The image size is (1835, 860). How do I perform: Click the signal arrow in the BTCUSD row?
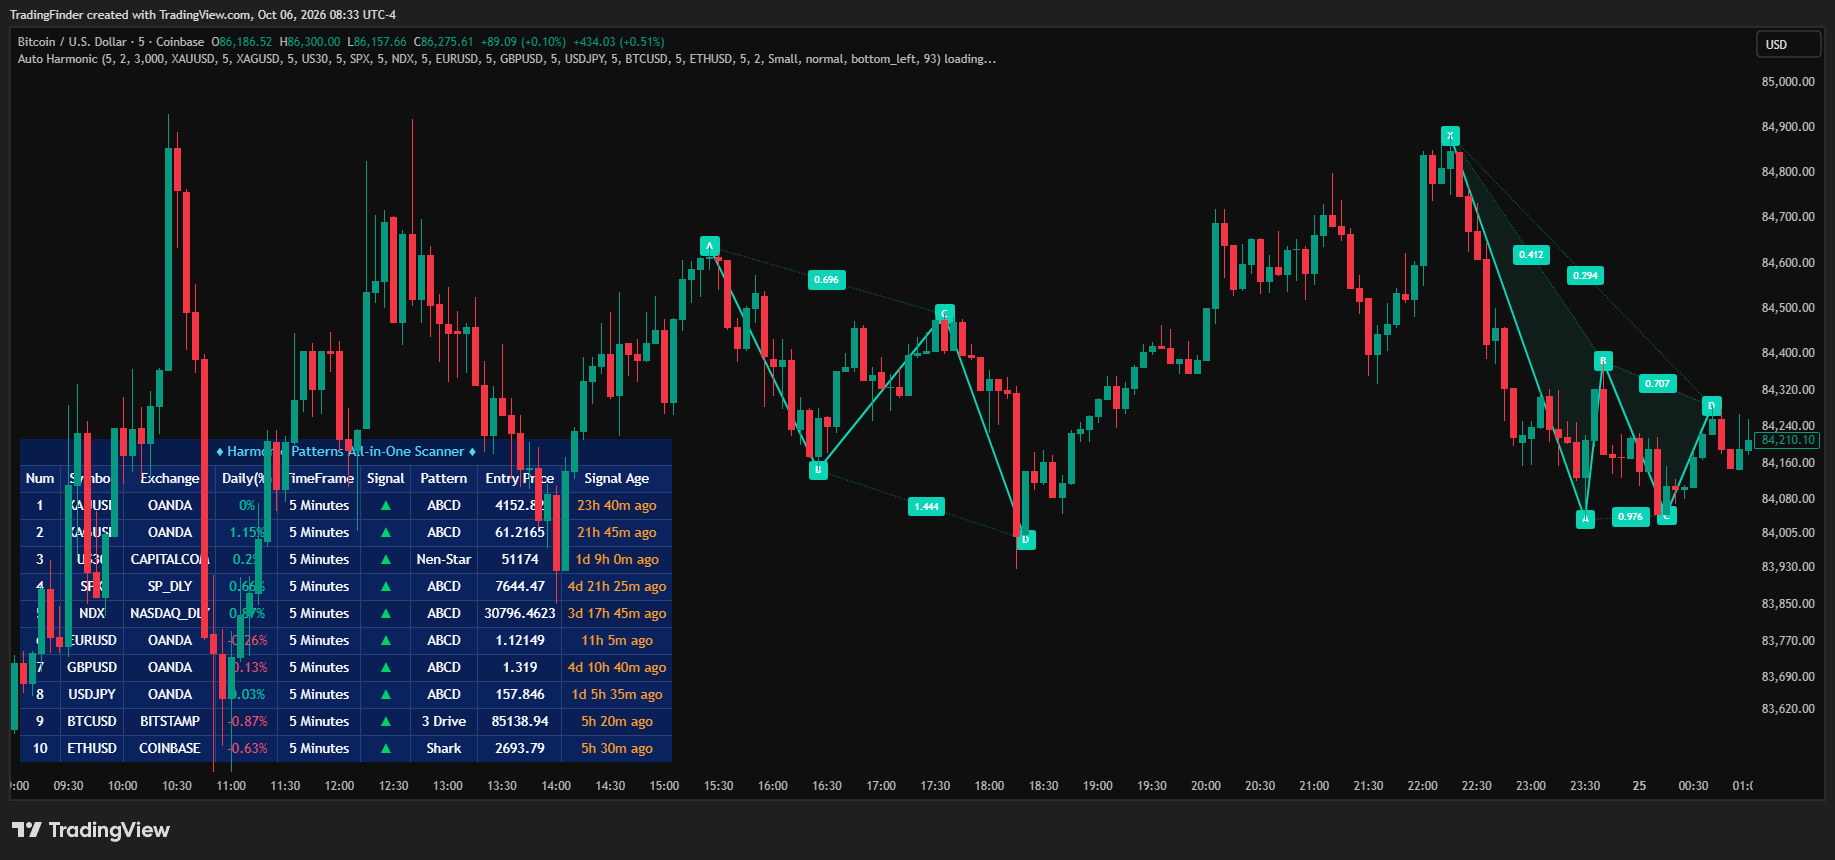[385, 722]
